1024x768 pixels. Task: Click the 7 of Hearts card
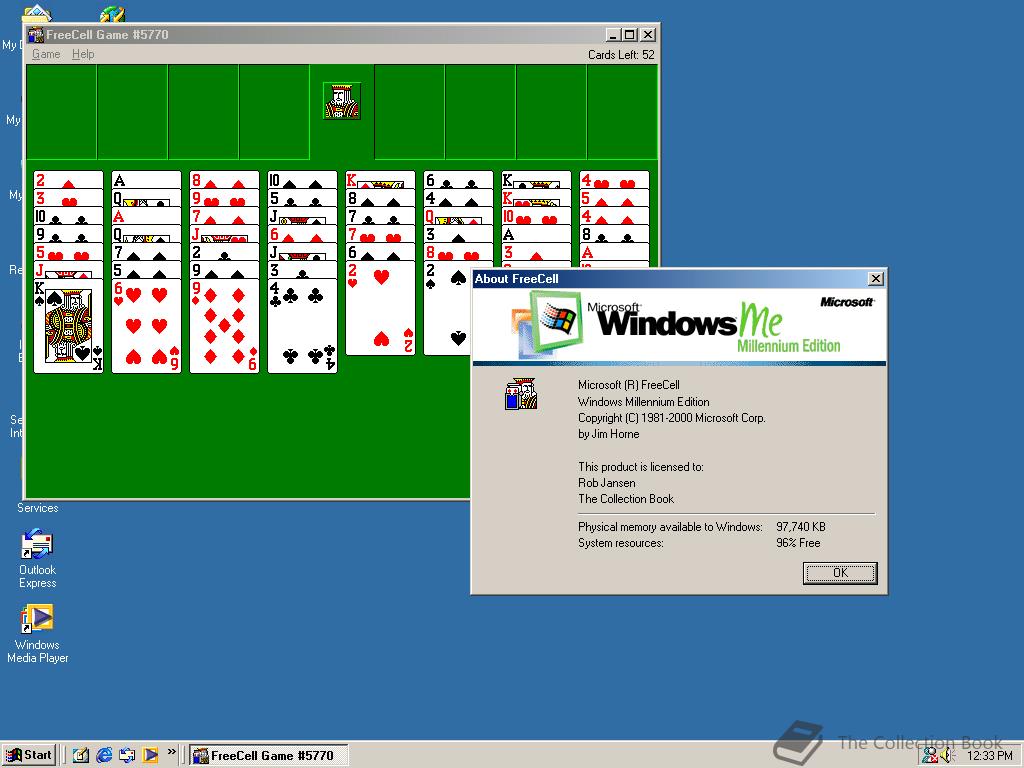coord(380,234)
